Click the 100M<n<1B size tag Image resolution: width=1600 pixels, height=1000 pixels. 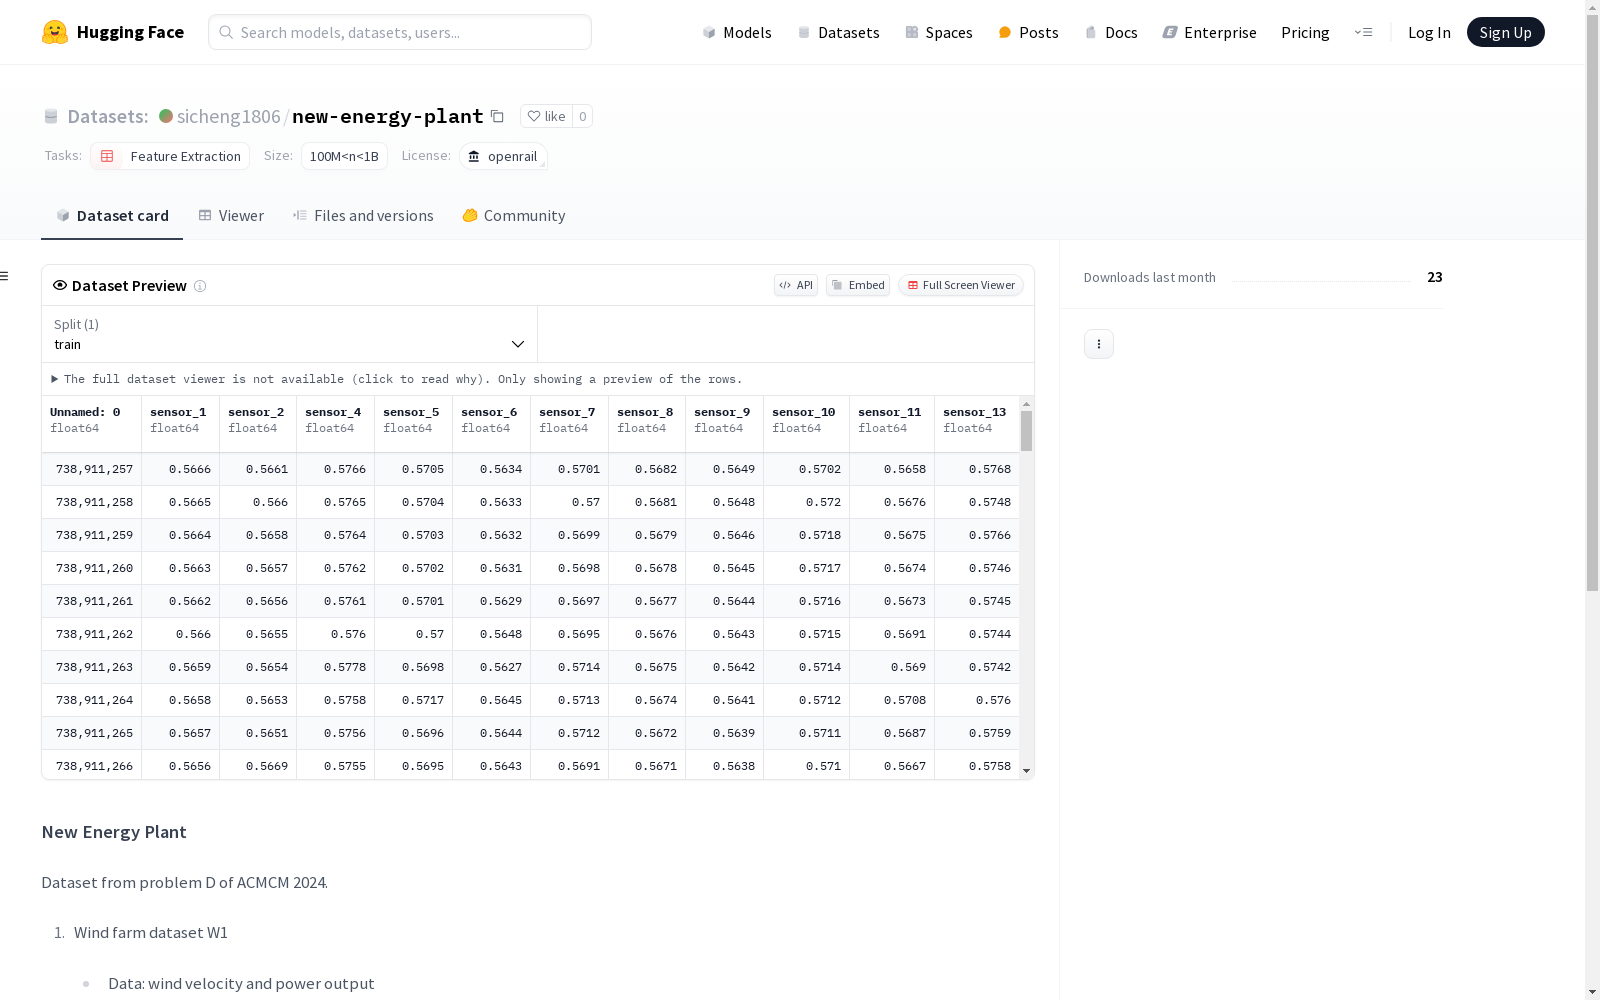click(x=344, y=156)
